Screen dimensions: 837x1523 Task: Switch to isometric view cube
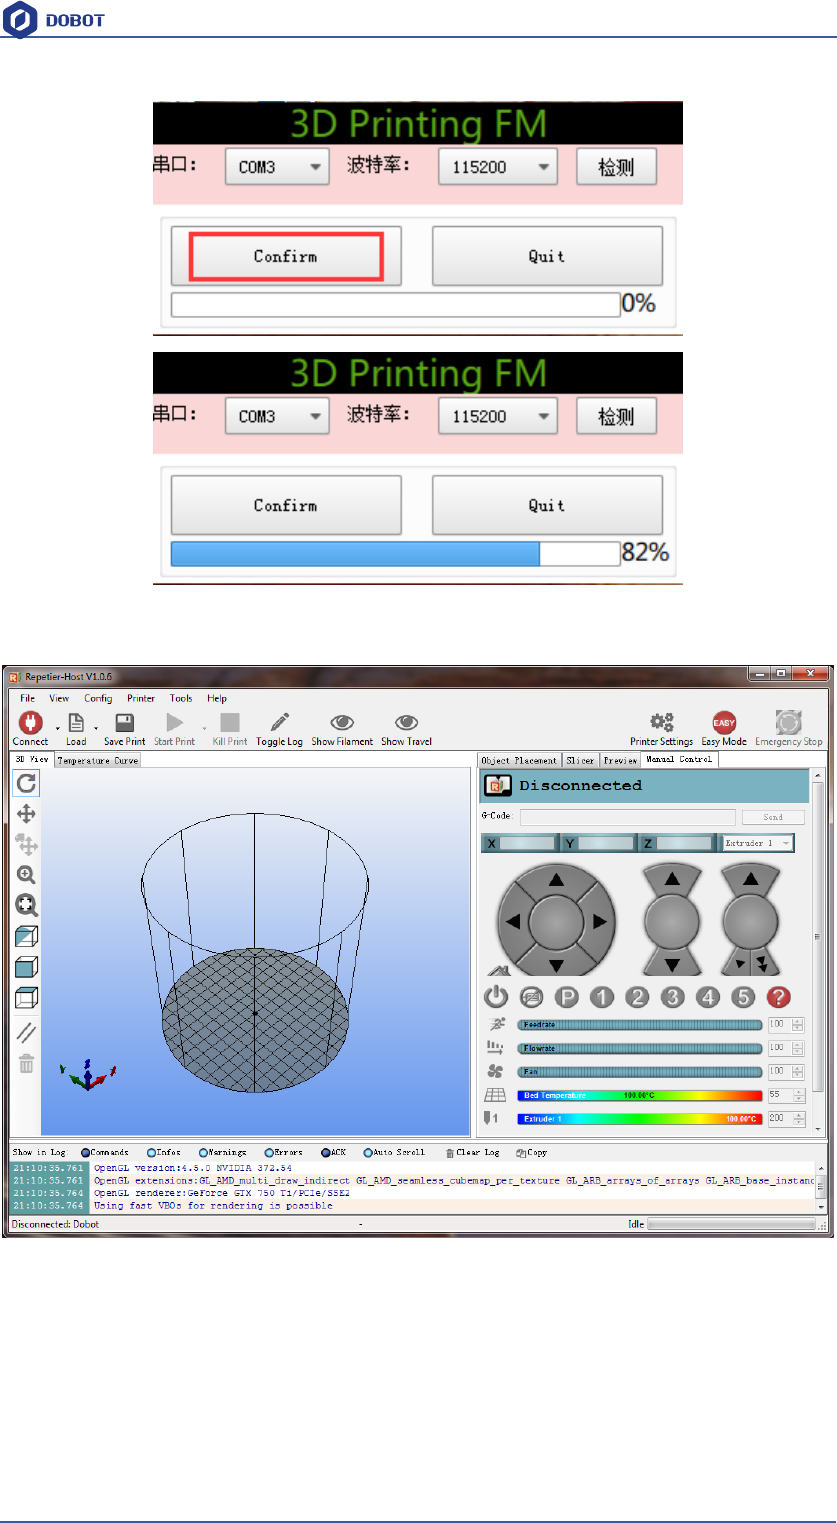pos(27,937)
